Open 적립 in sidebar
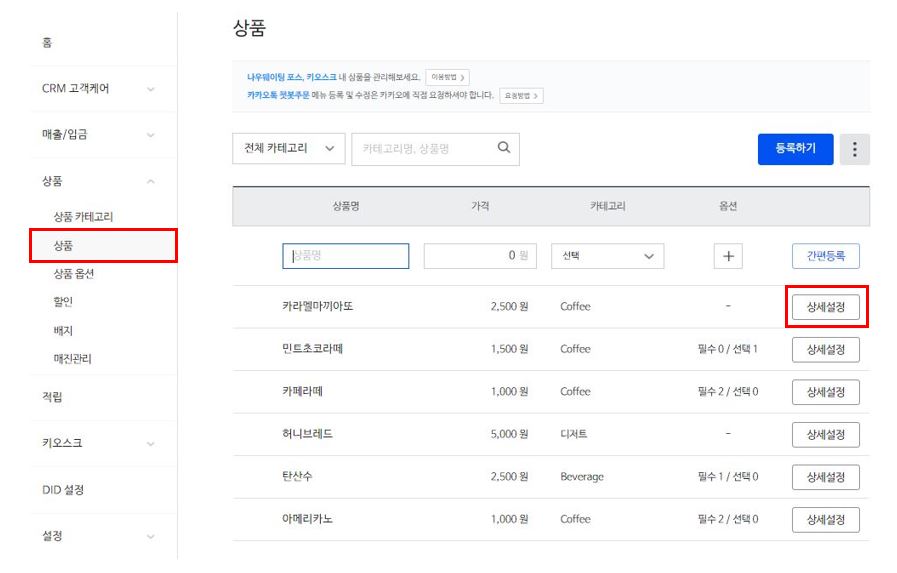 point(52,396)
